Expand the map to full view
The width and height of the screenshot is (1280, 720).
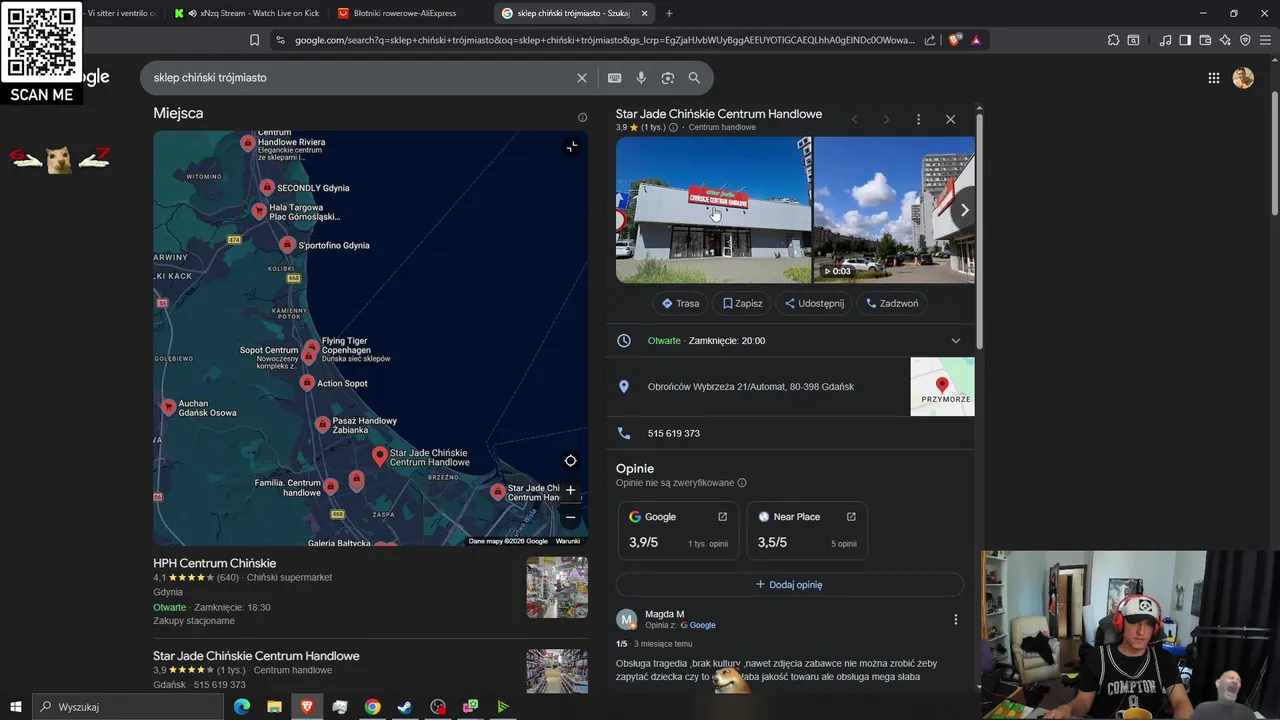571,147
